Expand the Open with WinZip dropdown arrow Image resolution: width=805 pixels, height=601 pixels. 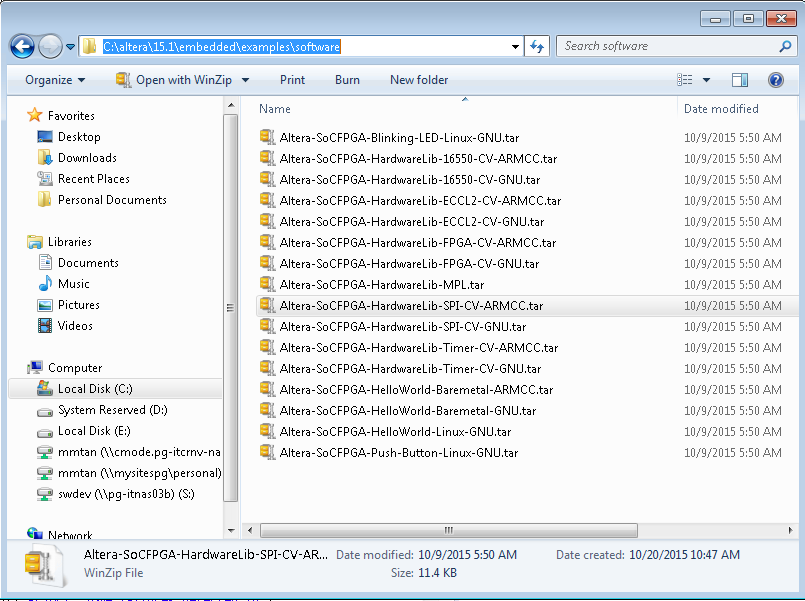coord(245,80)
